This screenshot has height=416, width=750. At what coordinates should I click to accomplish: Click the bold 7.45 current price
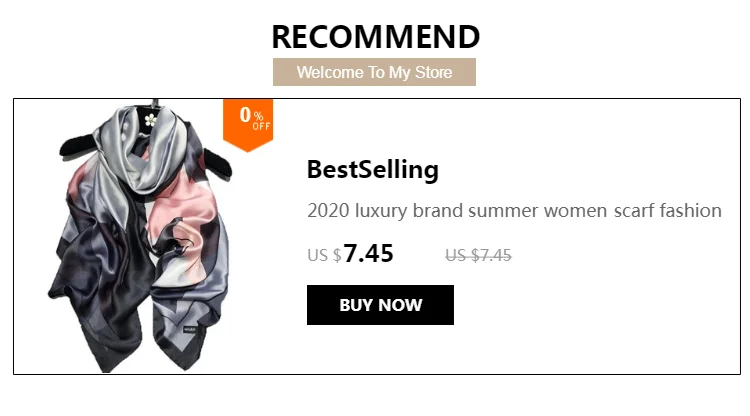coord(368,253)
